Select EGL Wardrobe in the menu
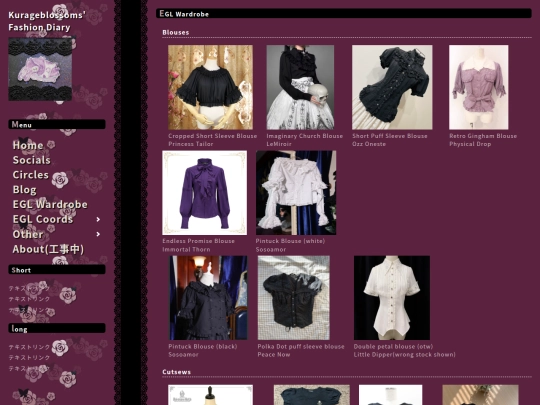The height and width of the screenshot is (405, 540). coord(50,204)
